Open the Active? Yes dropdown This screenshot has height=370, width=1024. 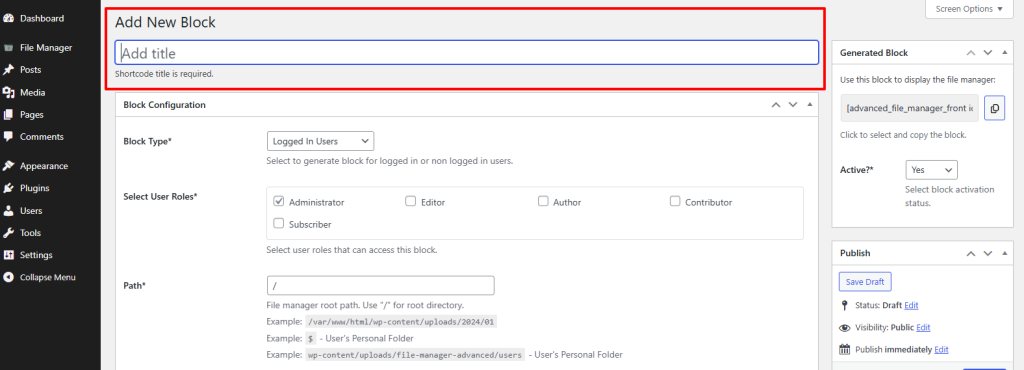click(x=931, y=170)
